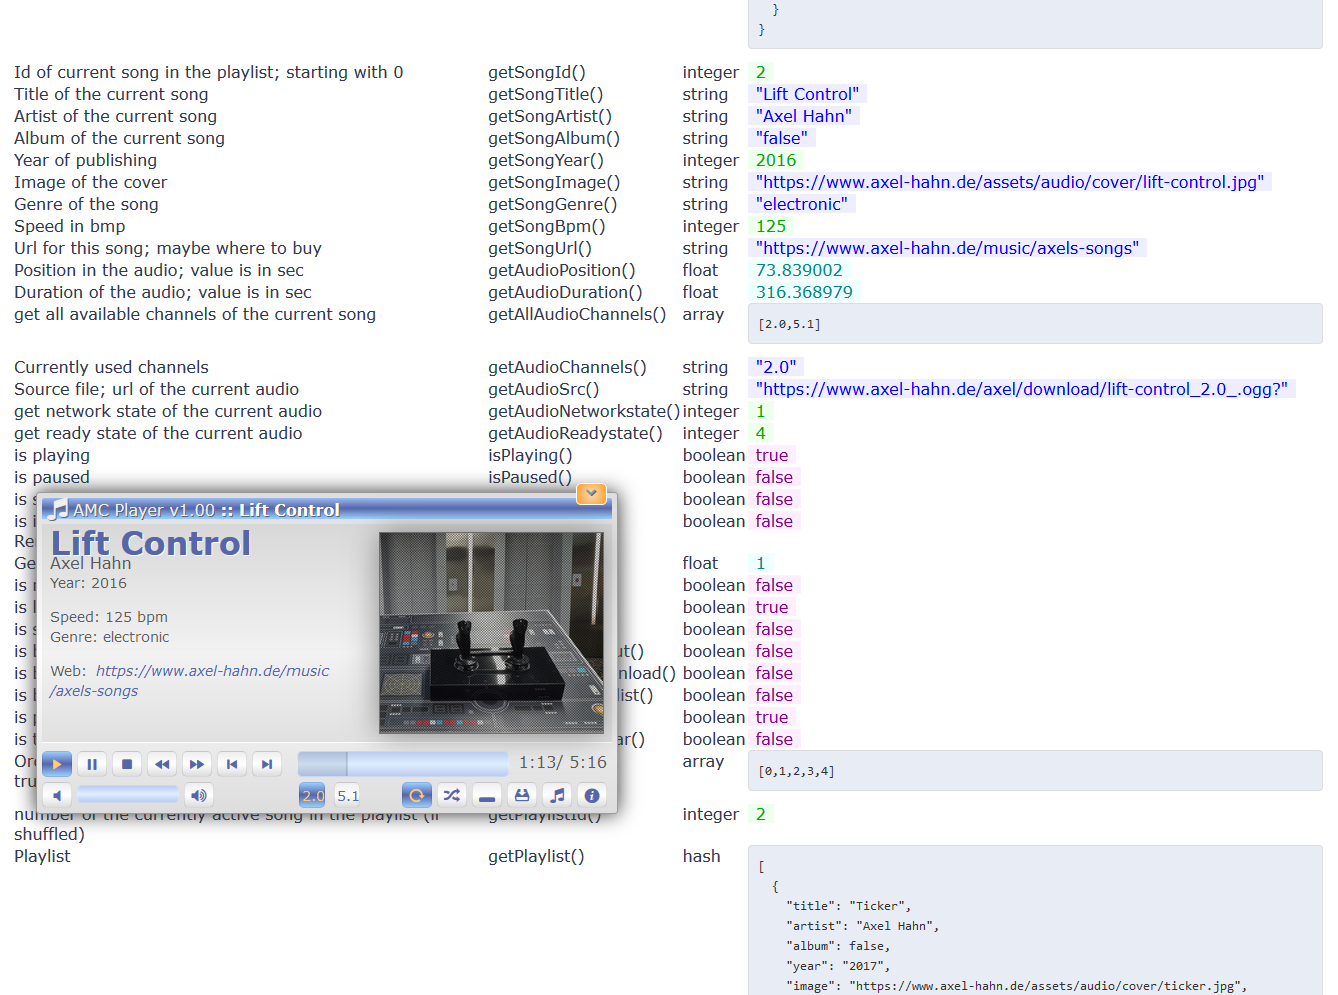Skip to next track with the end-skip button

click(267, 763)
